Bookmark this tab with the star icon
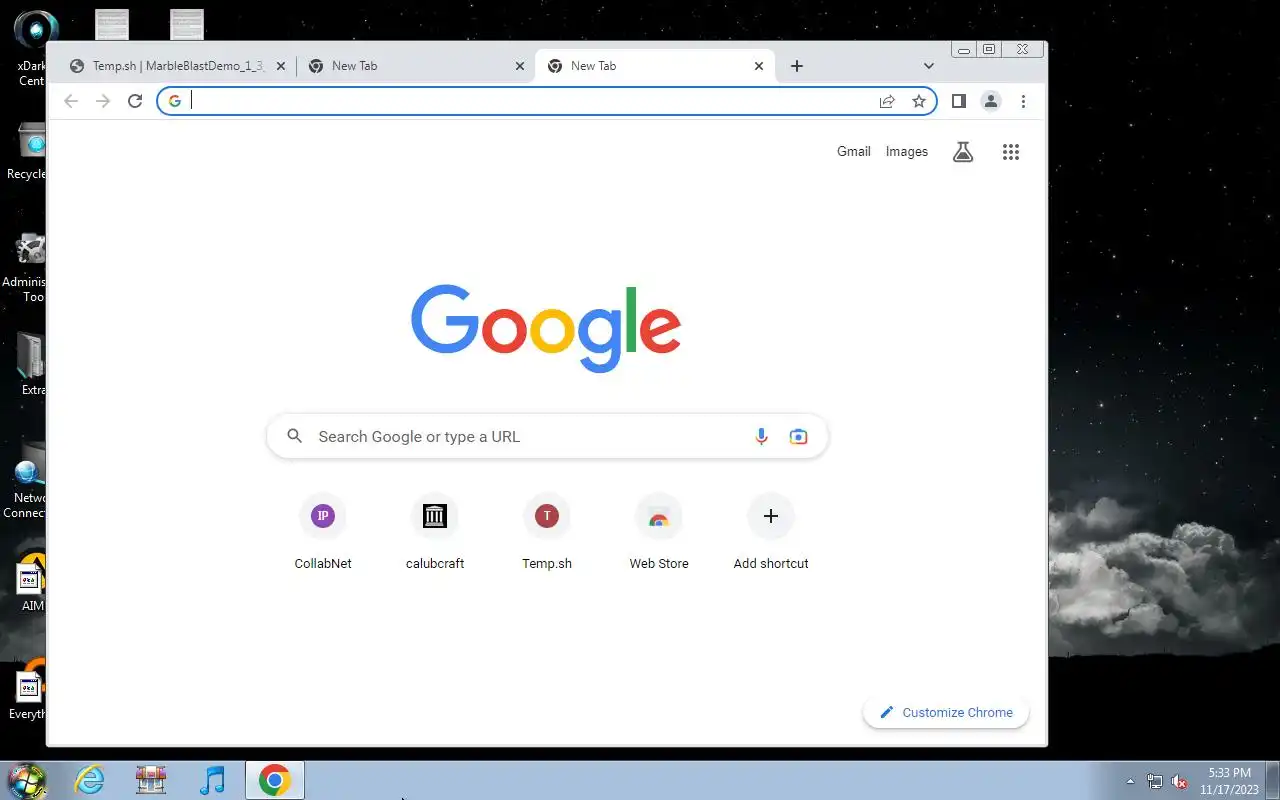The width and height of the screenshot is (1280, 800). point(919,101)
